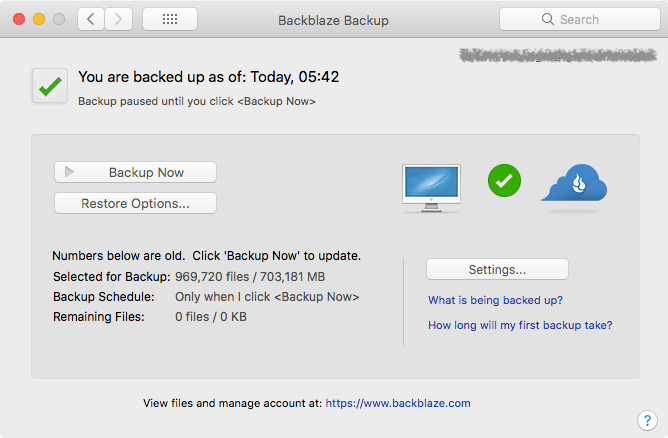Open help with the question mark button
This screenshot has width=668, height=438.
(647, 421)
